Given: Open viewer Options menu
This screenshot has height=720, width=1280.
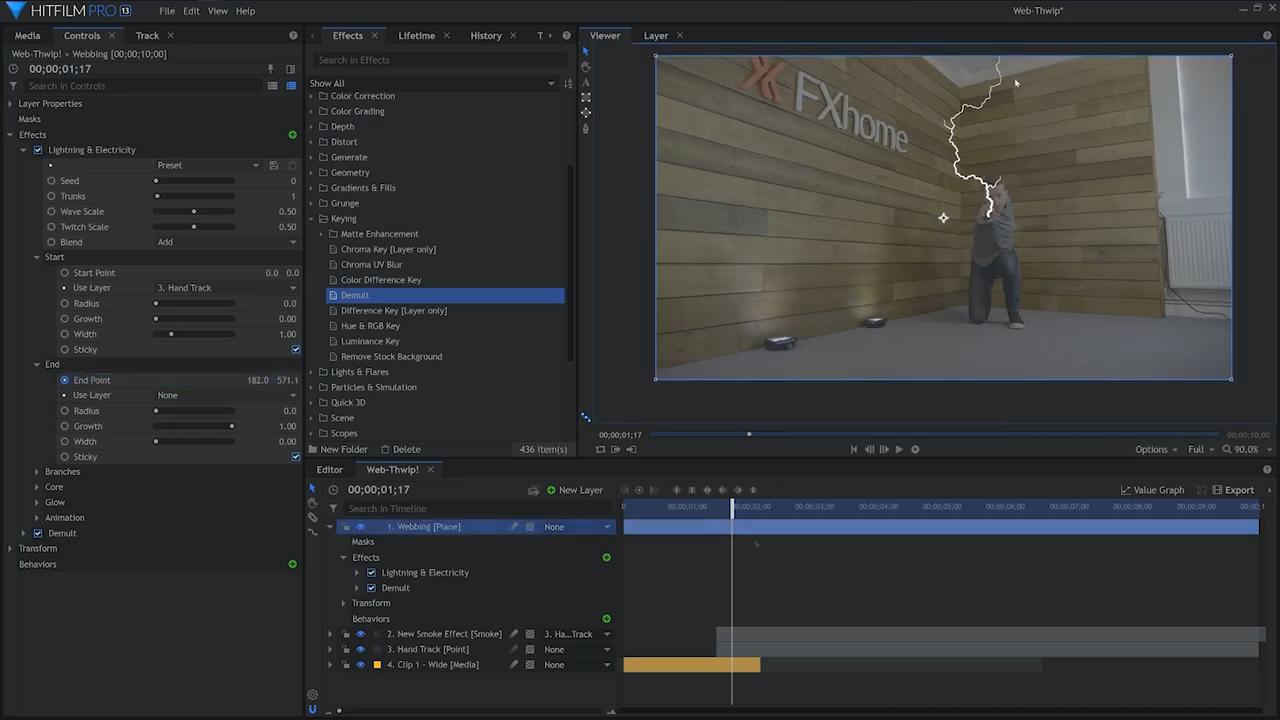Looking at the screenshot, I should click(x=1156, y=449).
